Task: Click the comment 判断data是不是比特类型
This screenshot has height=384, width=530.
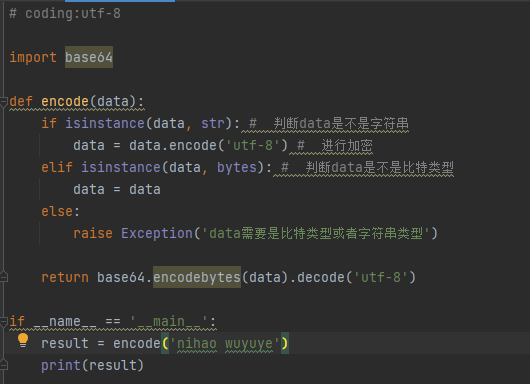Action: pyautogui.click(x=367, y=167)
